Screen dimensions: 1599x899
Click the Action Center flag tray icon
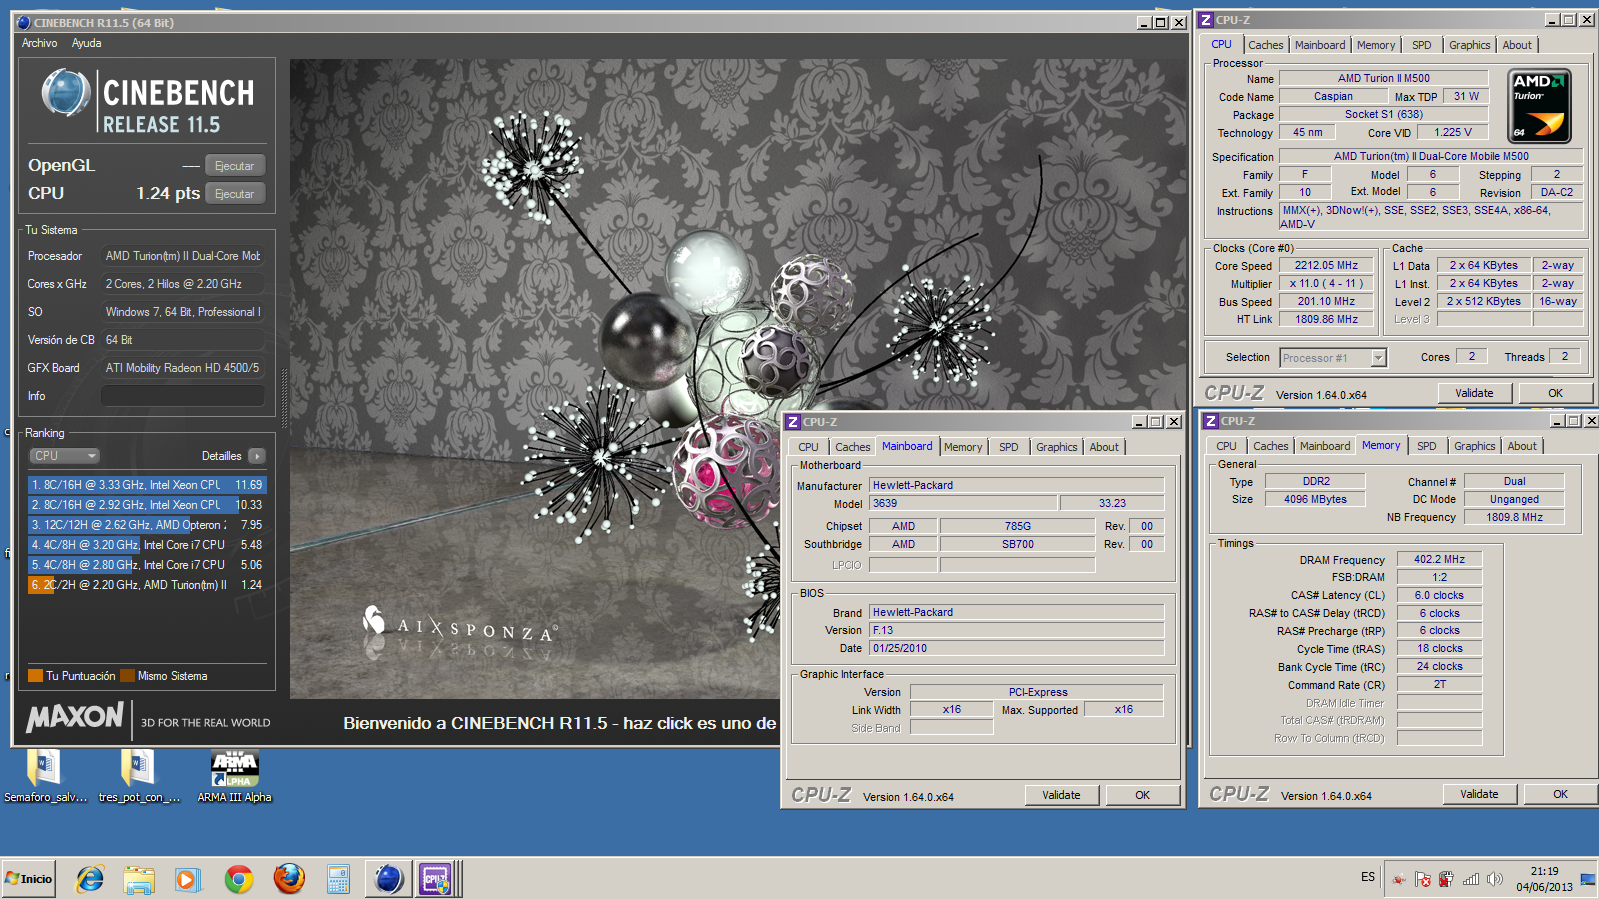pos(1422,879)
